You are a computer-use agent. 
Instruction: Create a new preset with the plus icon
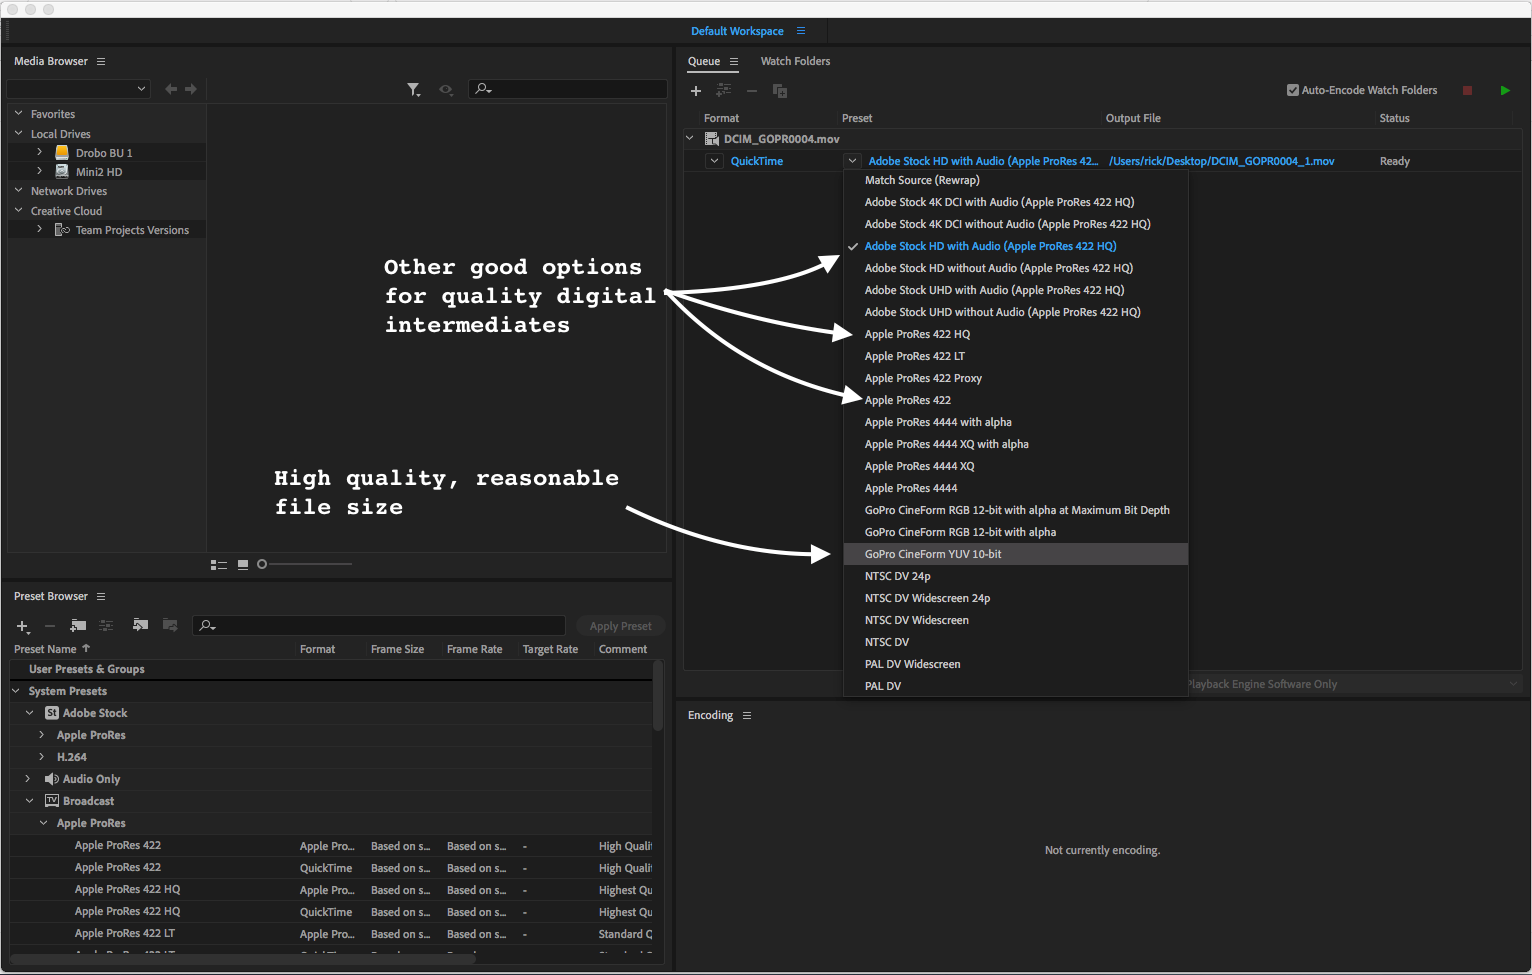coord(22,626)
